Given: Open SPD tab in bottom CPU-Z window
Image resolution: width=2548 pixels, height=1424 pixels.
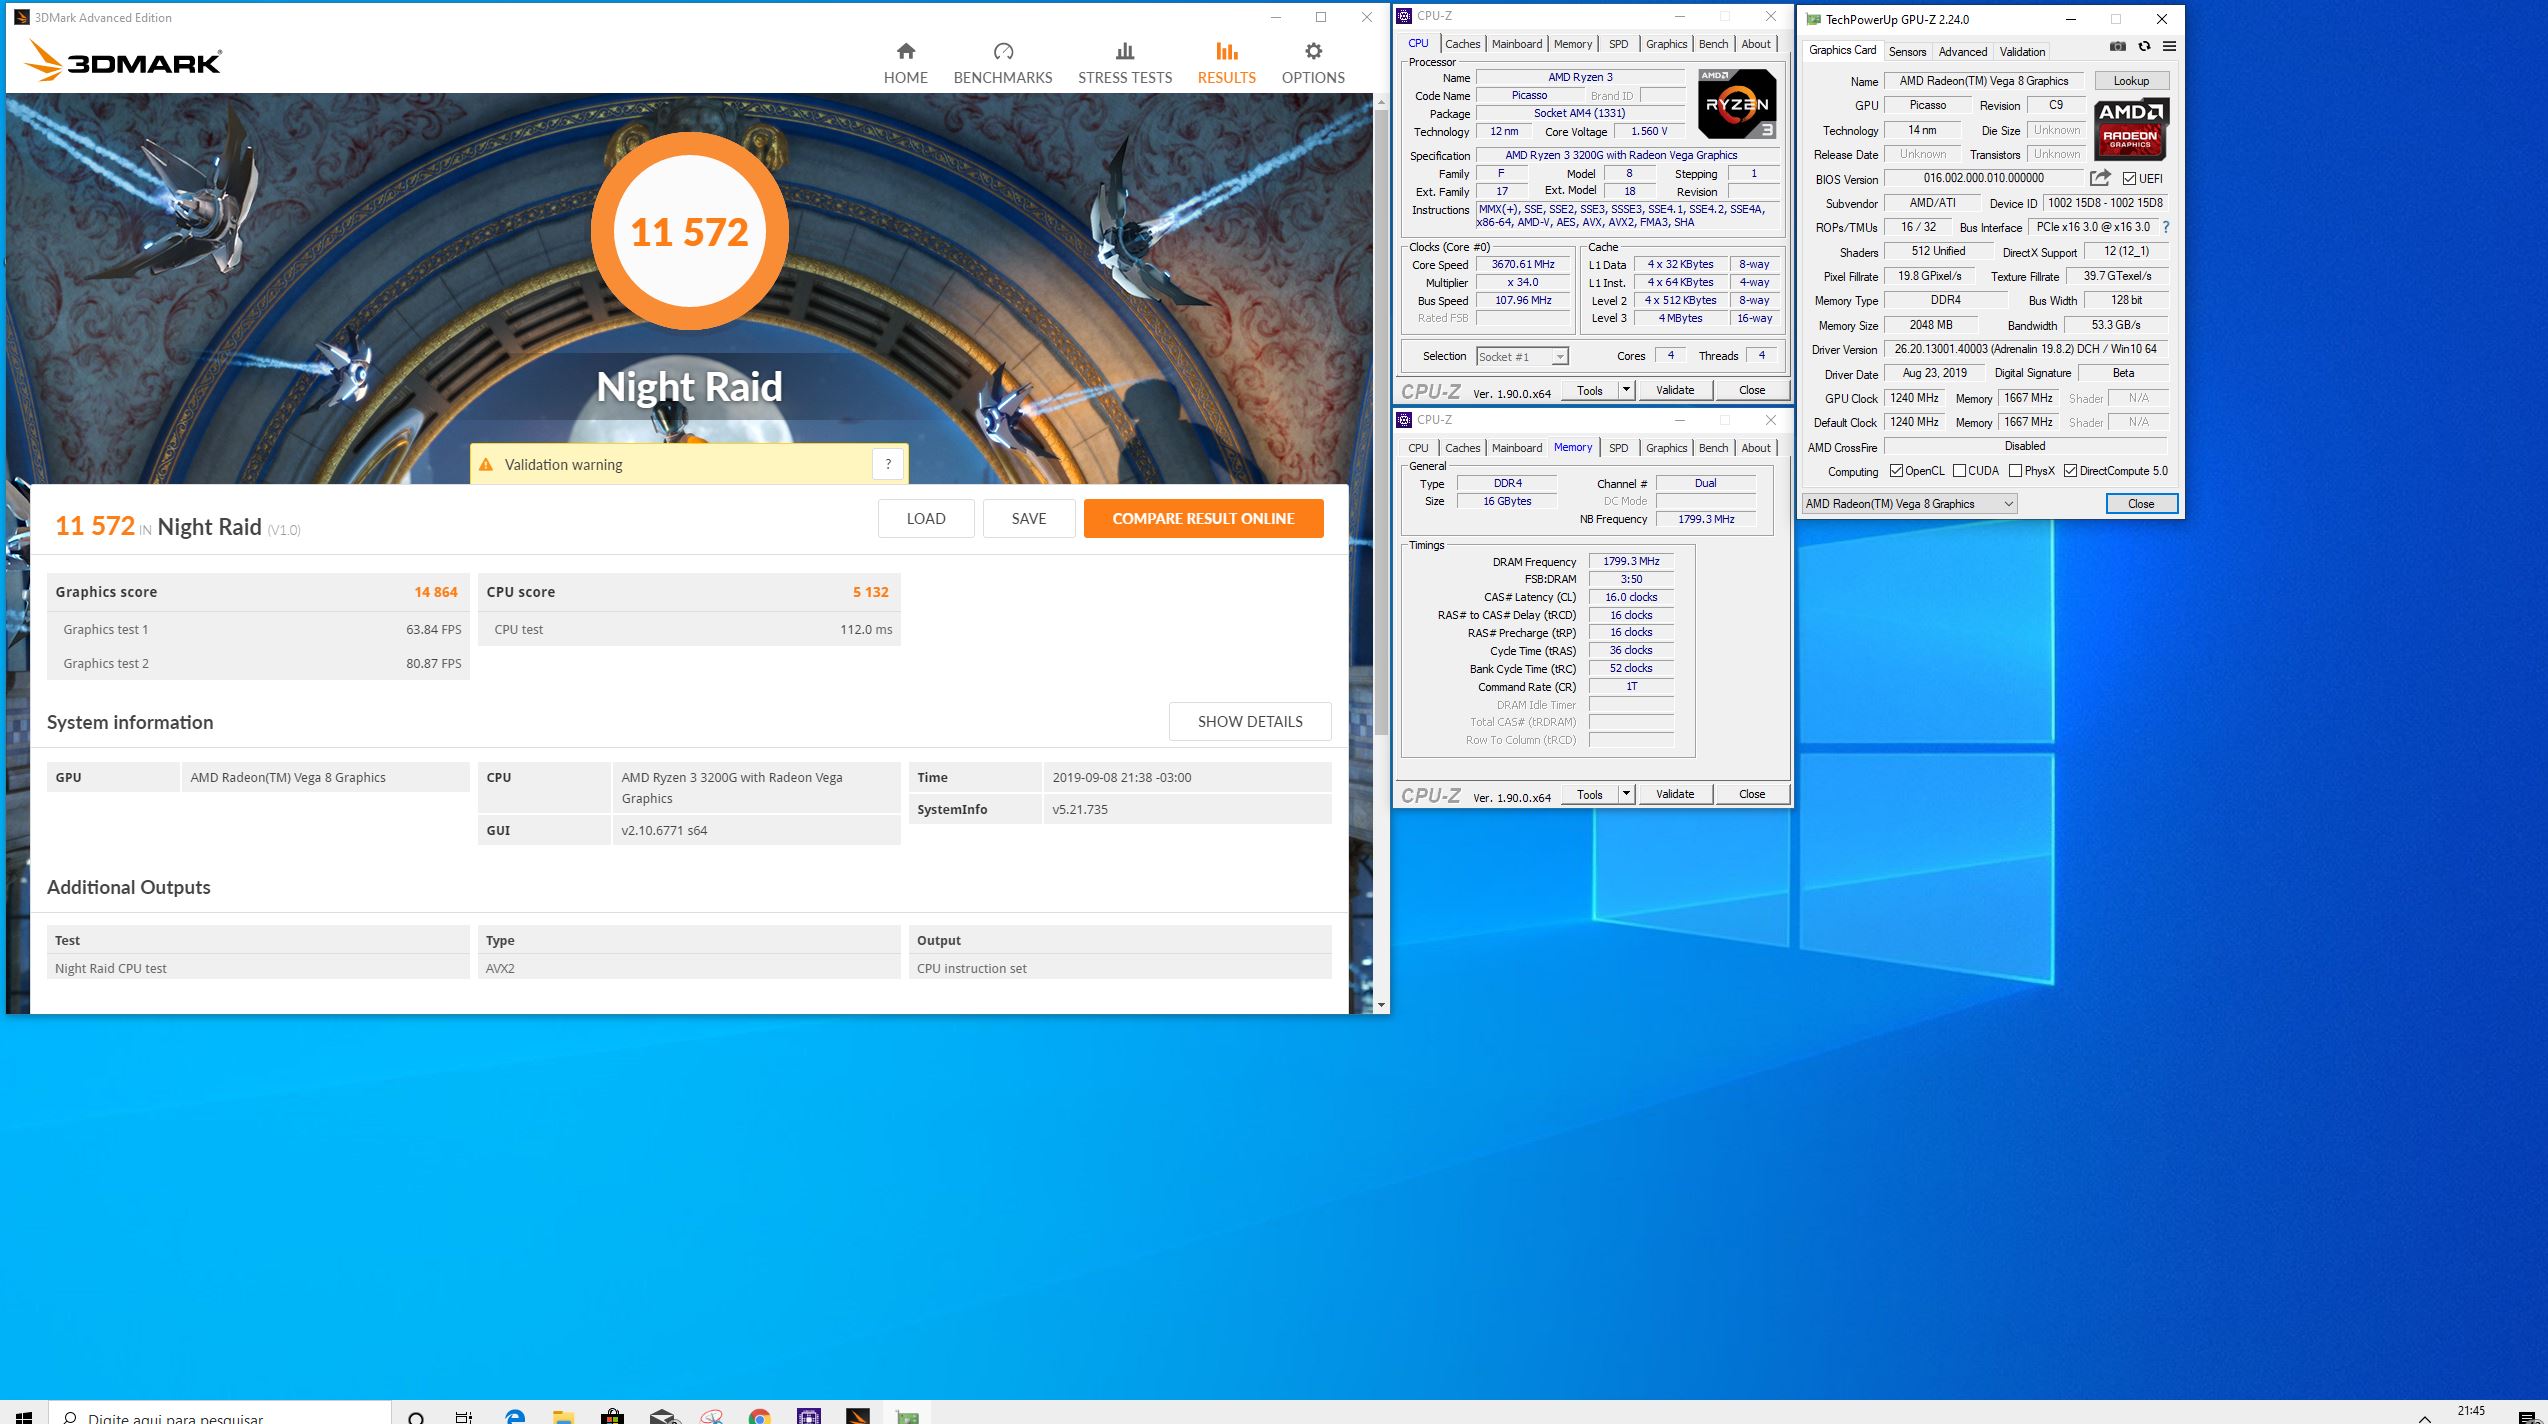Looking at the screenshot, I should [x=1618, y=448].
